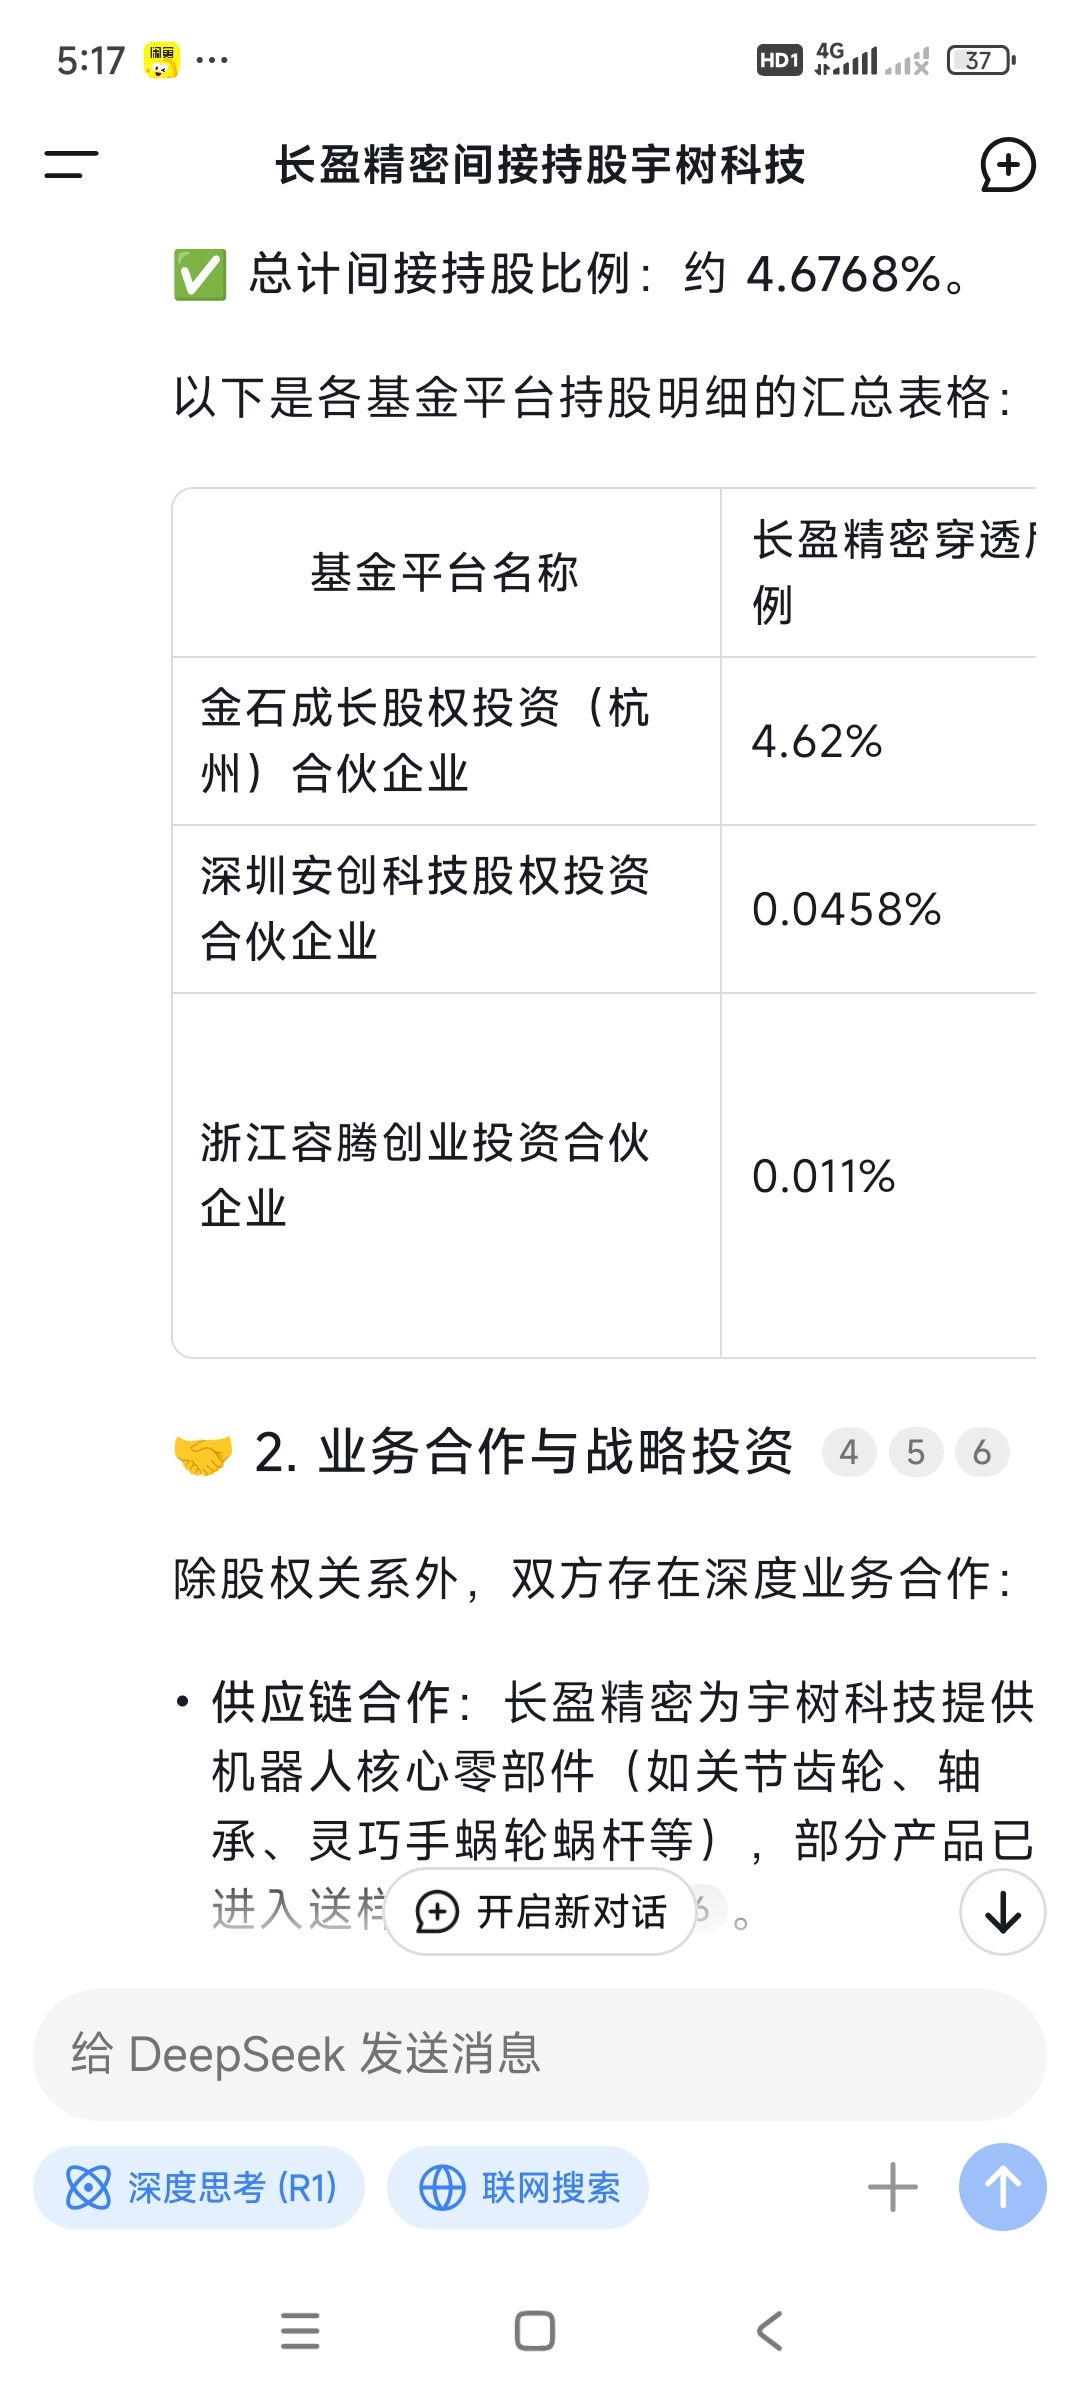Open the notification dots in status bar
1080x2400 pixels.
[x=212, y=60]
